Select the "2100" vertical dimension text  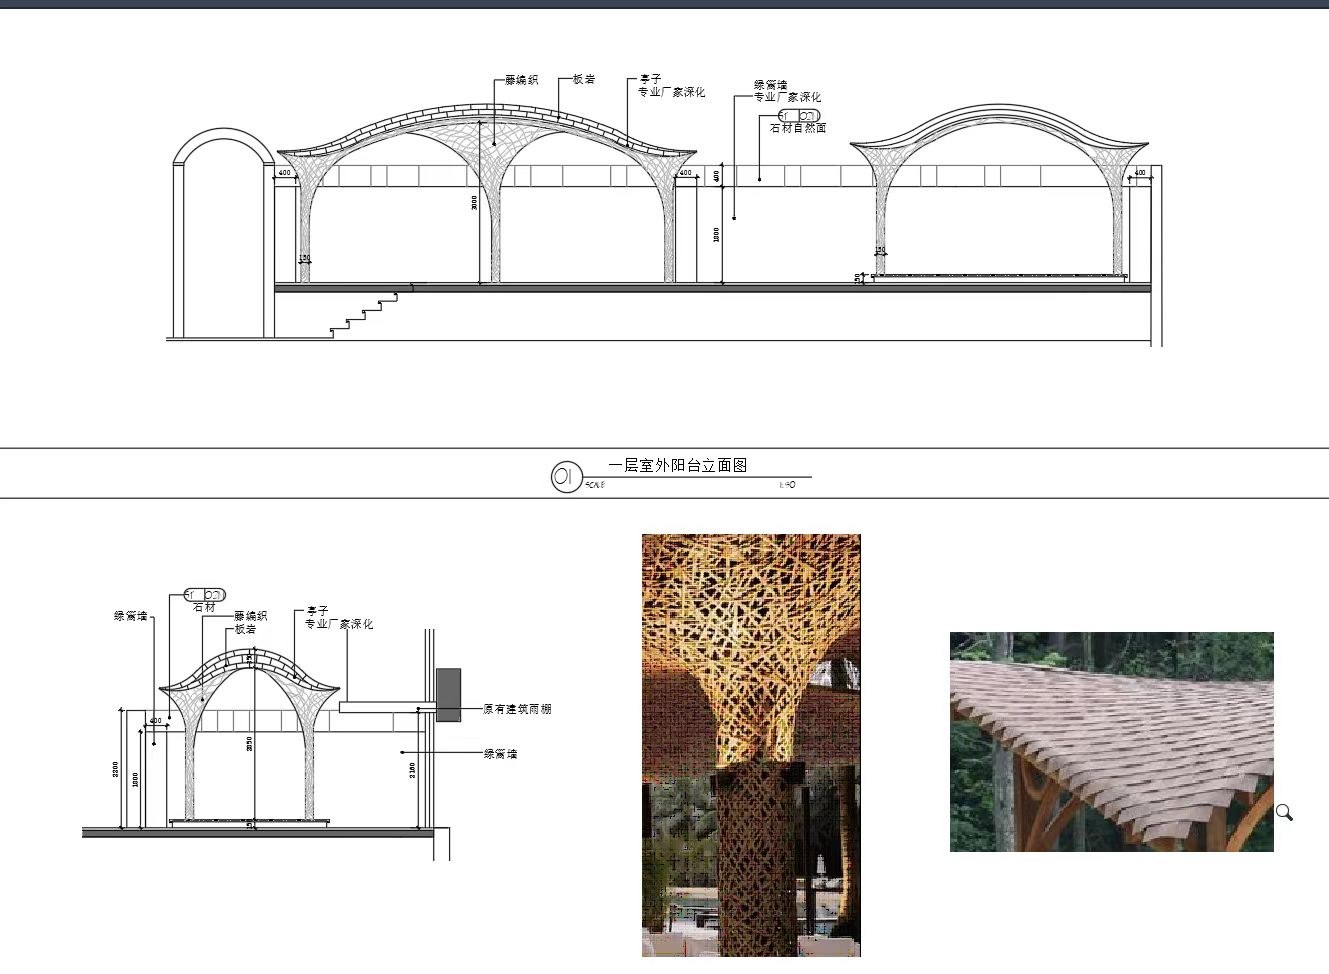click(412, 770)
